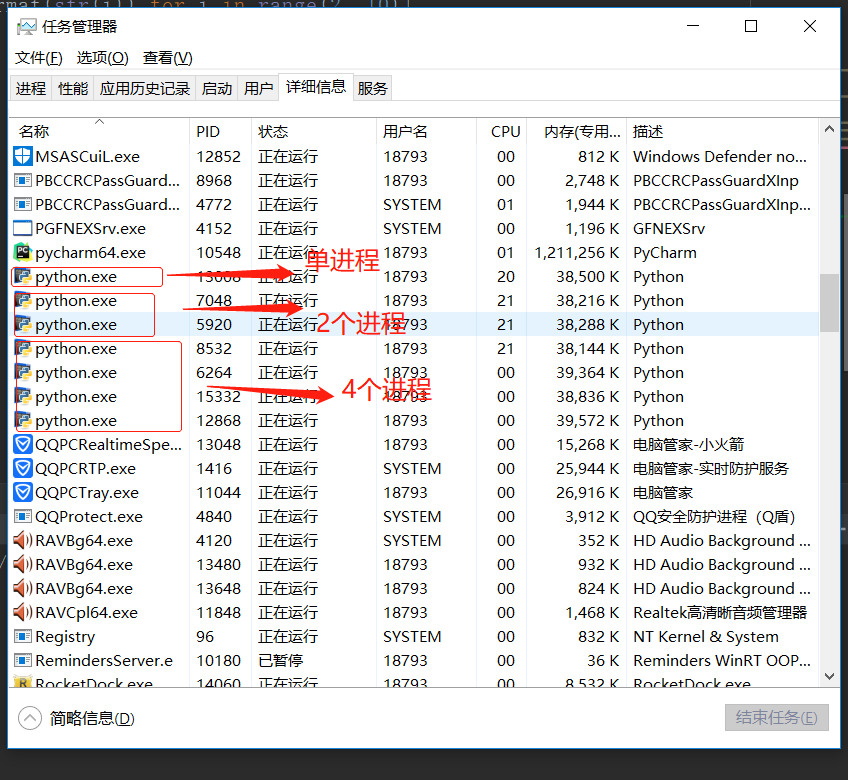Click the python.exe icon with PID 12868

(23, 420)
